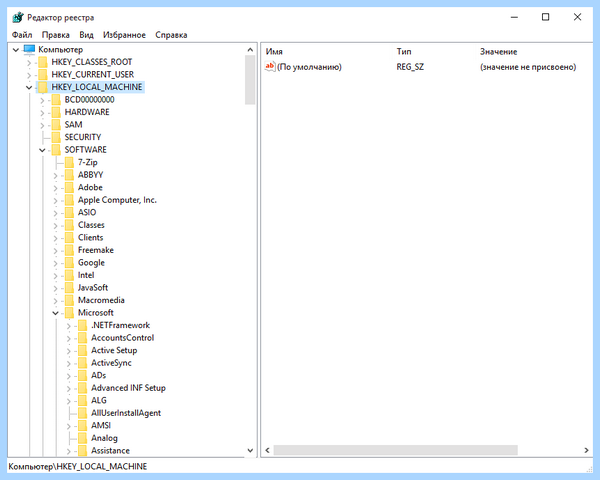Click the ABBYY folder icon

point(69,175)
